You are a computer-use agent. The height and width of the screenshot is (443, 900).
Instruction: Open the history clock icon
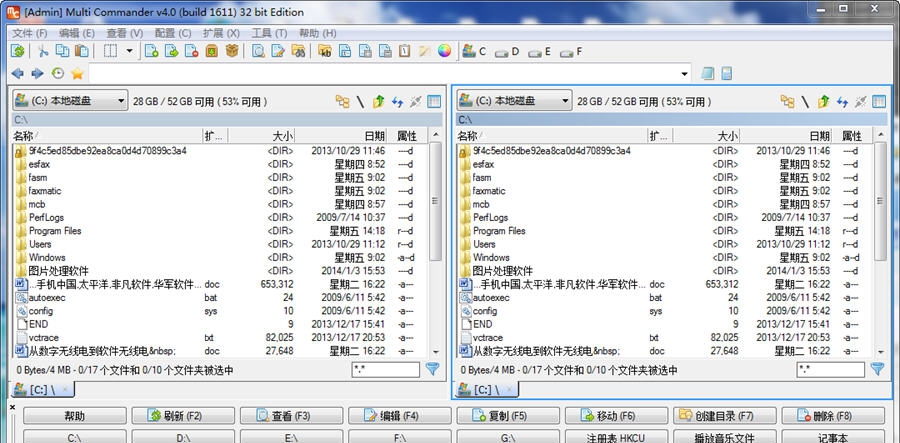[57, 73]
